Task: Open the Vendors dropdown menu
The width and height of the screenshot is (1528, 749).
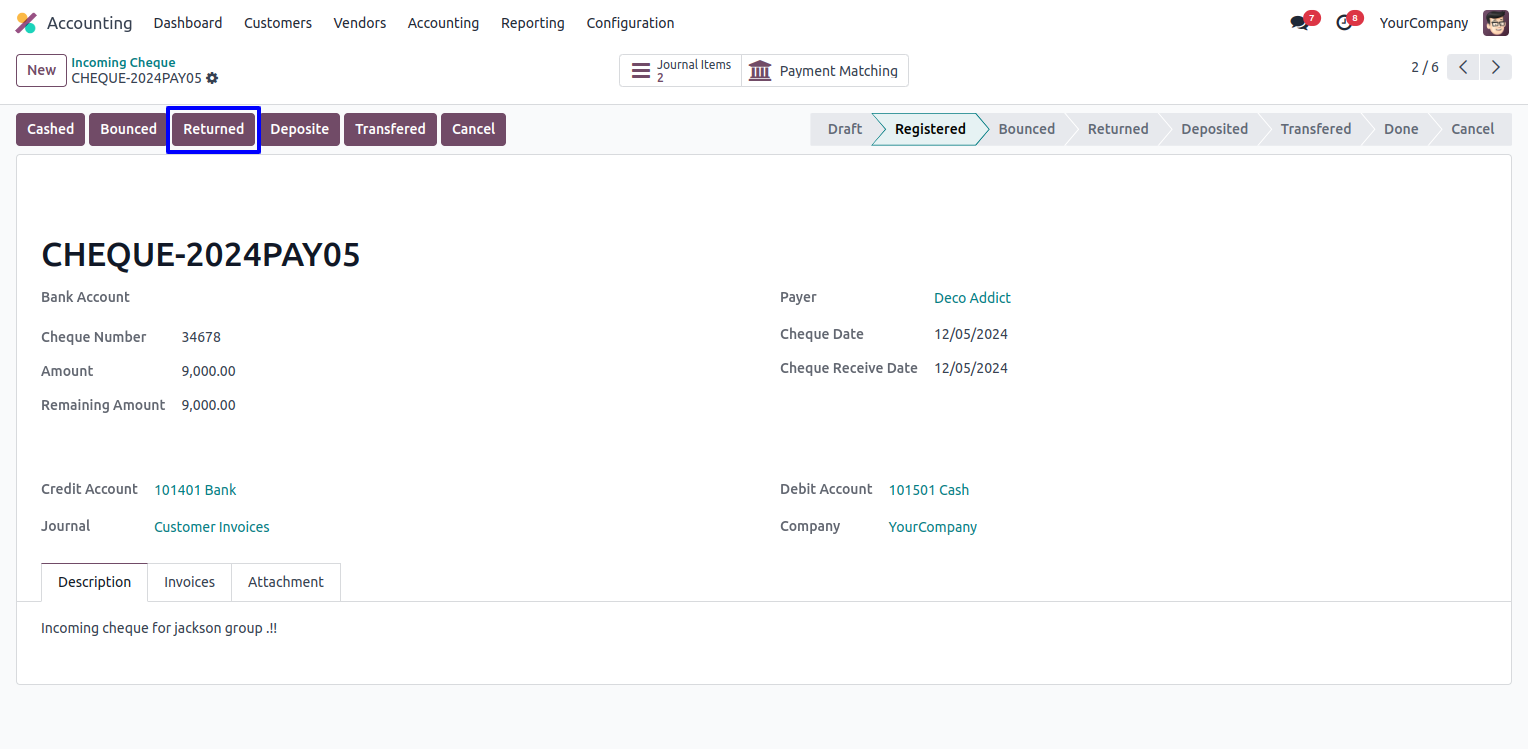Action: tap(359, 23)
